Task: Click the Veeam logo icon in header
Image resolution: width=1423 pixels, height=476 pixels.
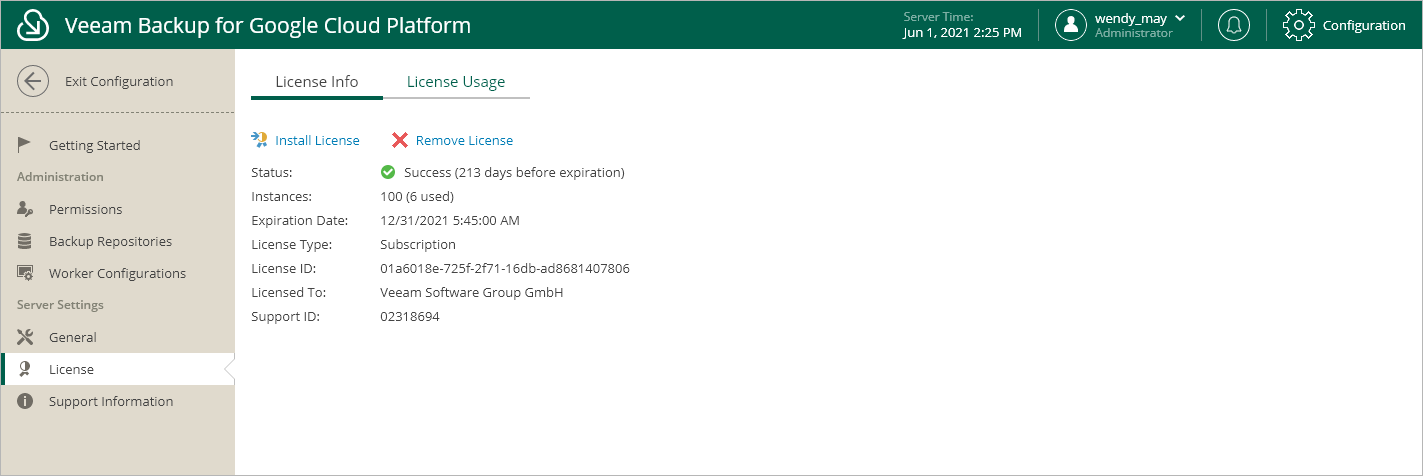Action: (x=34, y=25)
